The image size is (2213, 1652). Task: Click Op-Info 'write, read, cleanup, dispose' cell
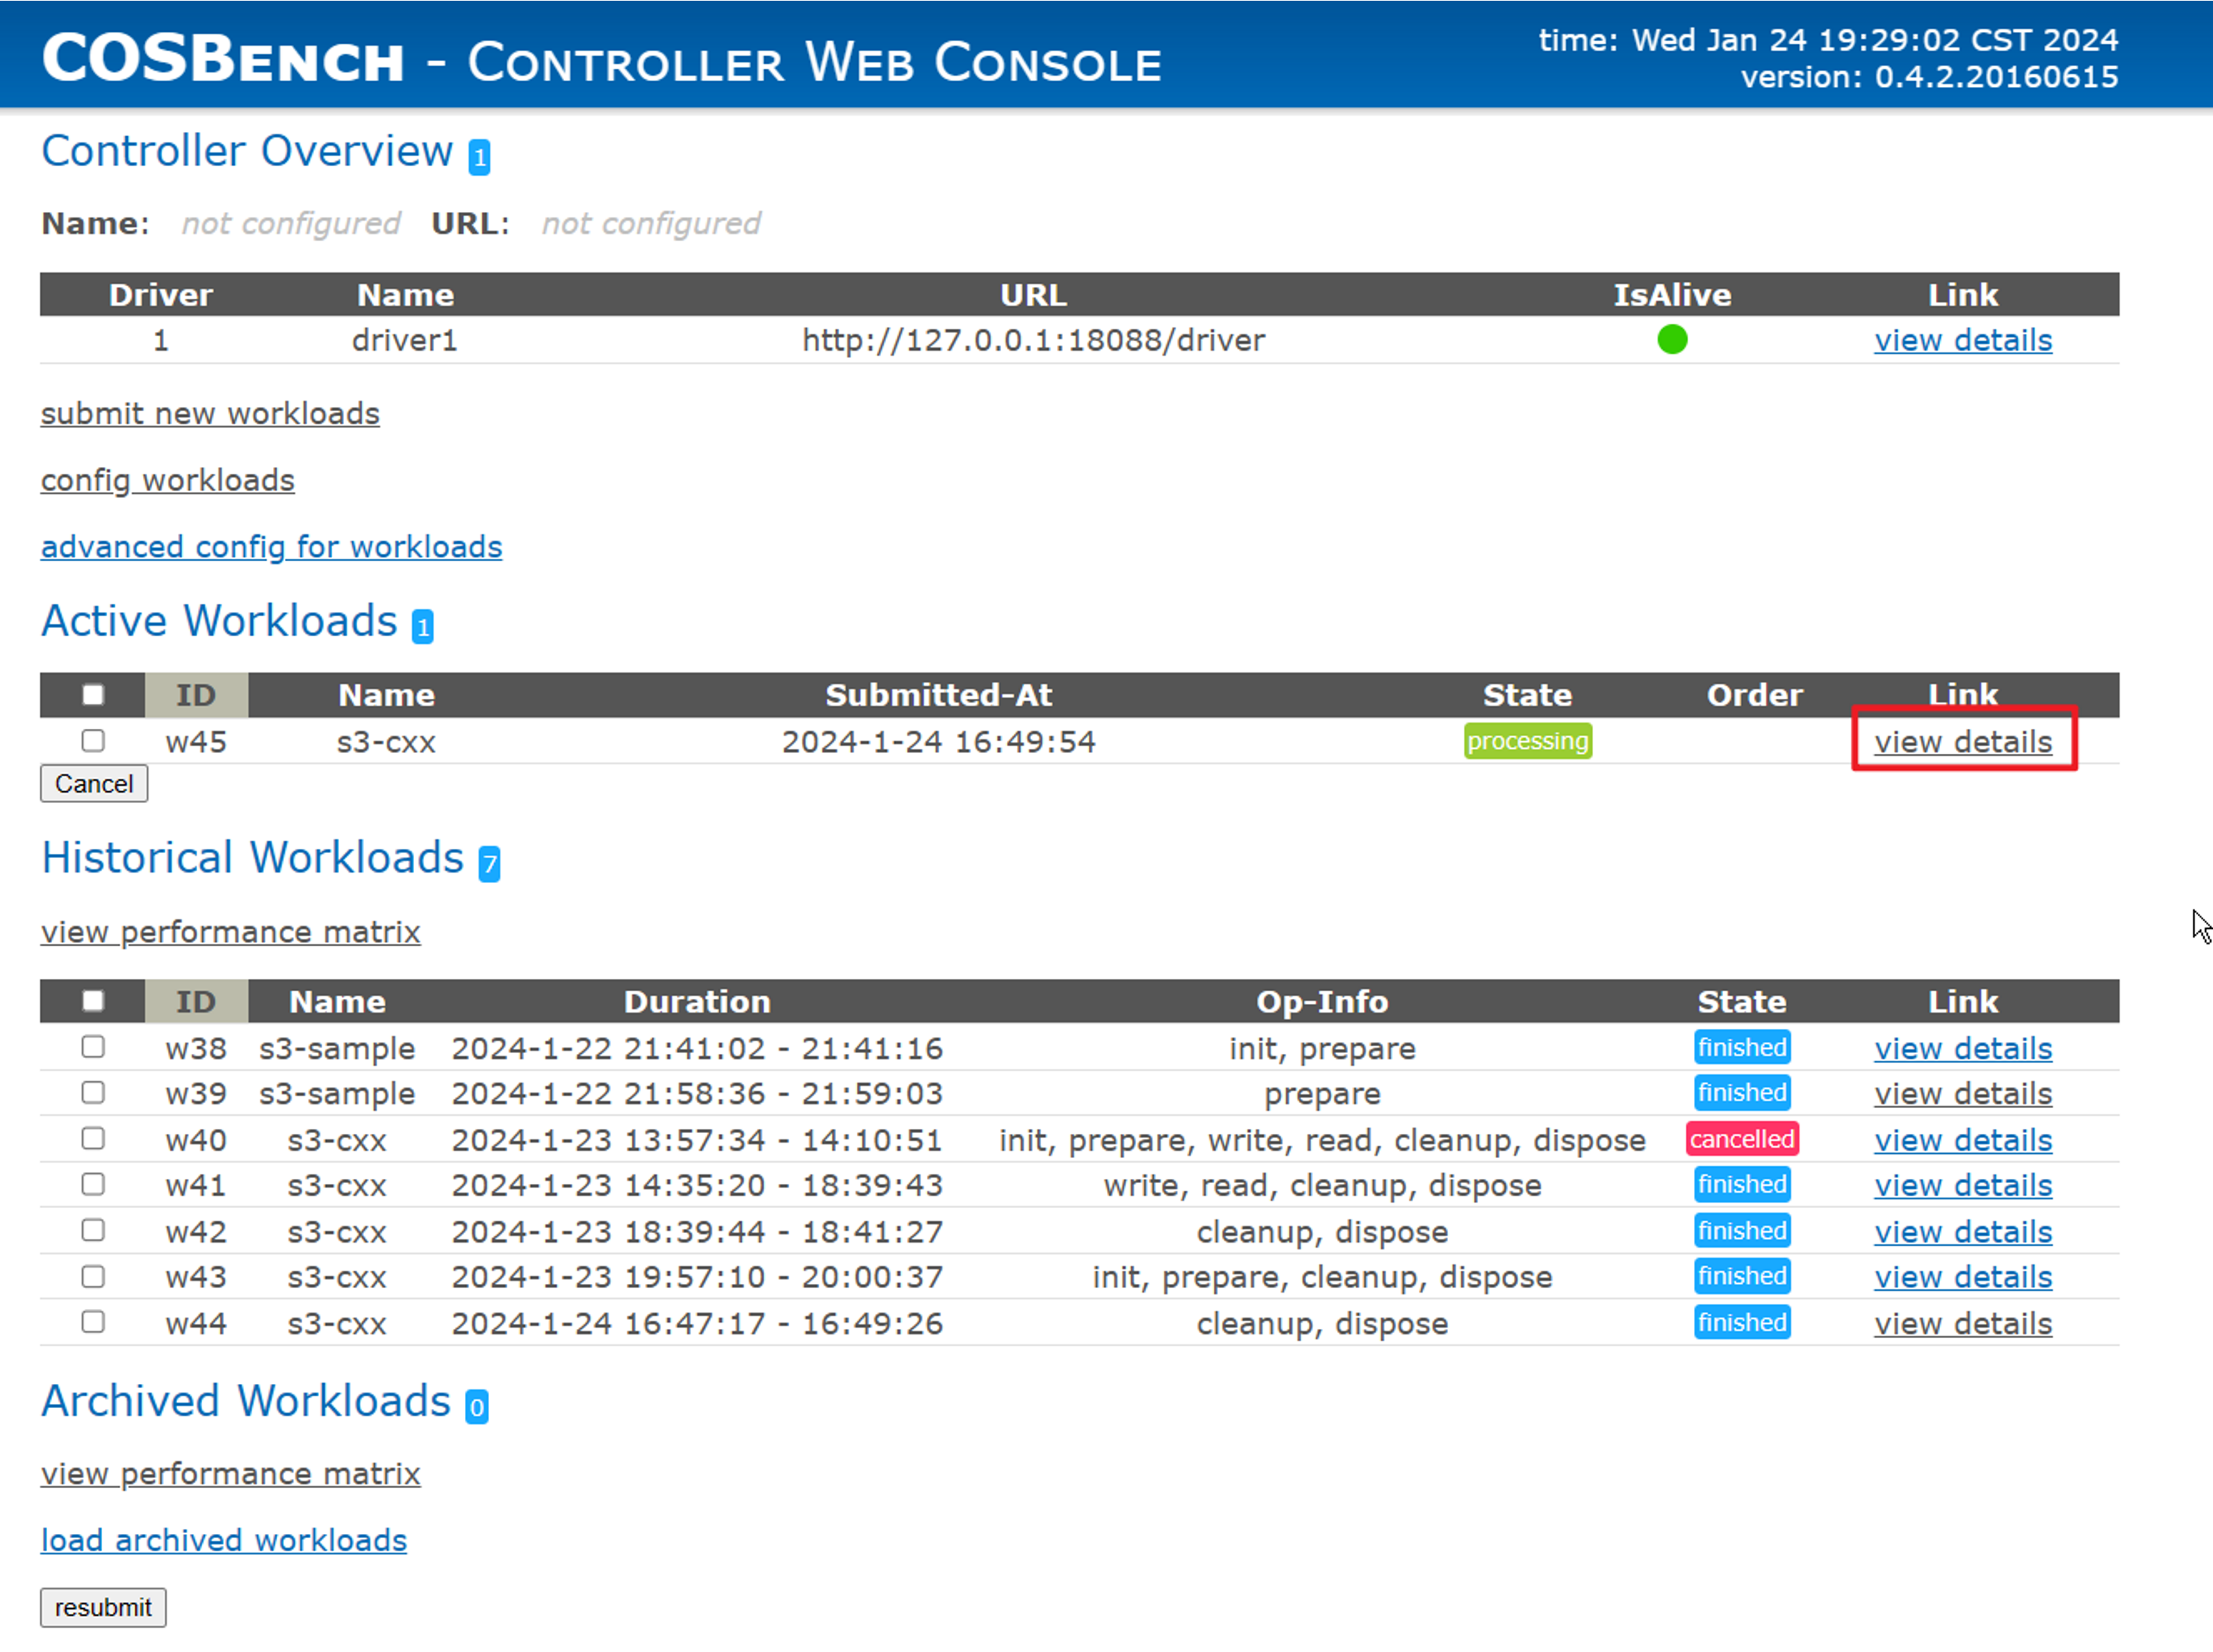coord(1322,1186)
